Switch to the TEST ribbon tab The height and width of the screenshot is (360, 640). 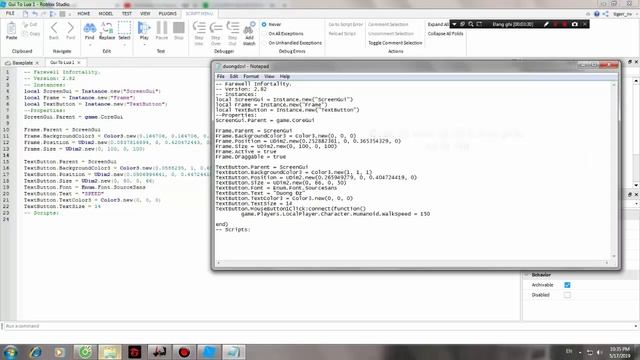pyautogui.click(x=127, y=13)
